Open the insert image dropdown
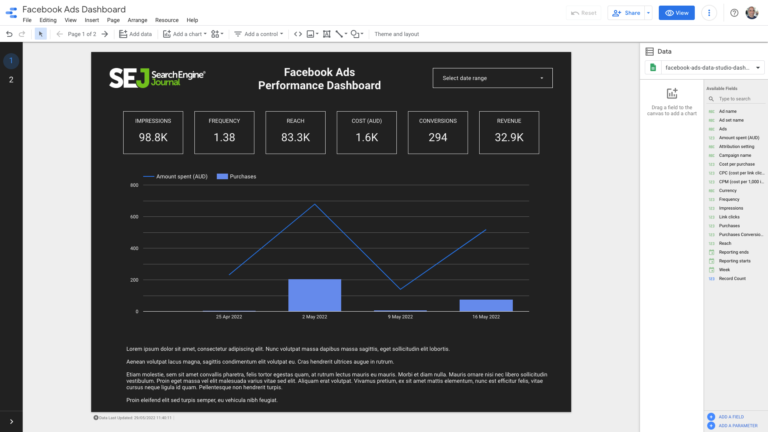The height and width of the screenshot is (432, 768). [x=312, y=34]
